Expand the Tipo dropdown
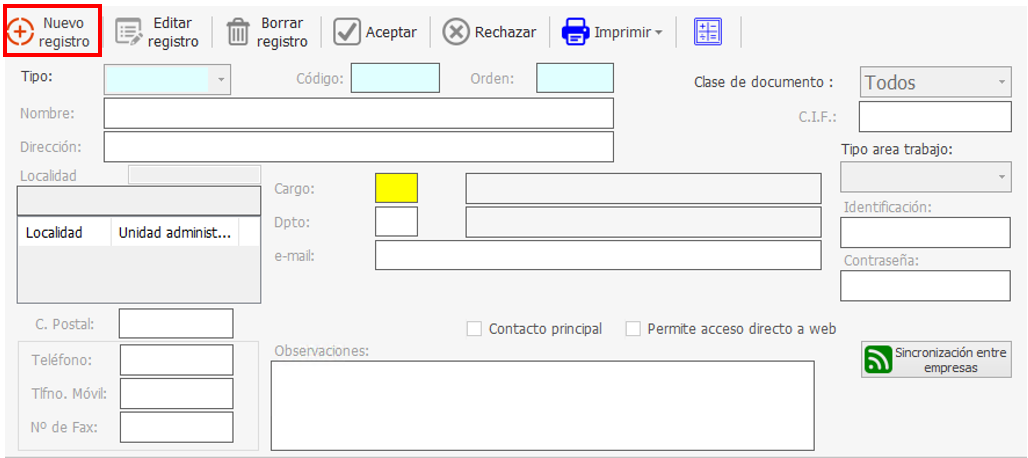The height and width of the screenshot is (458, 1028). click(x=220, y=79)
